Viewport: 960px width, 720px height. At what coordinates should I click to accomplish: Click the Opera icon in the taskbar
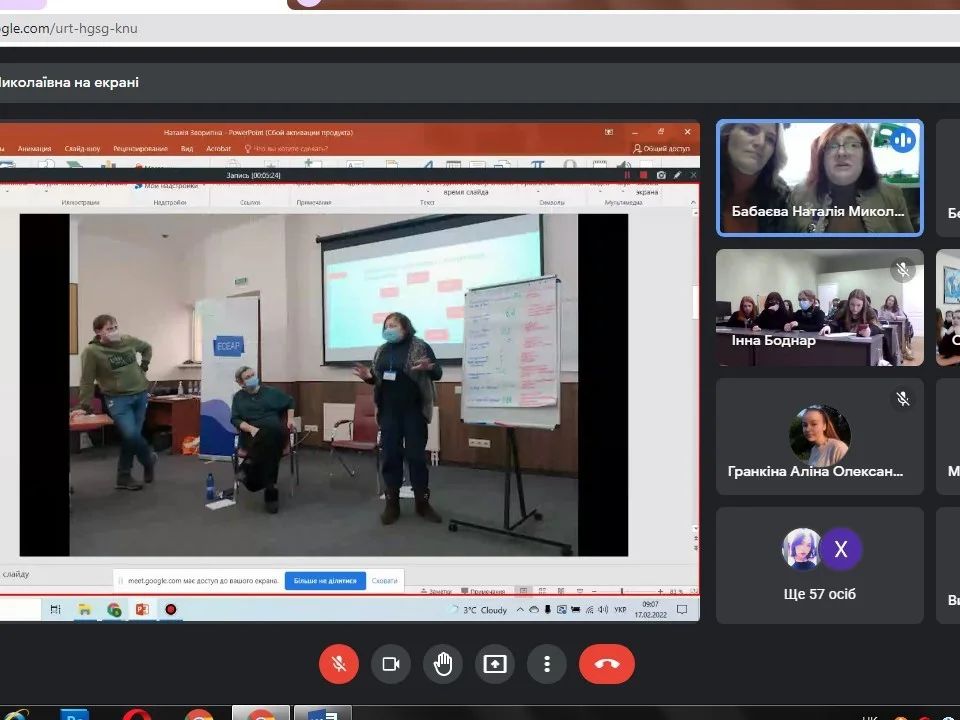(137, 715)
